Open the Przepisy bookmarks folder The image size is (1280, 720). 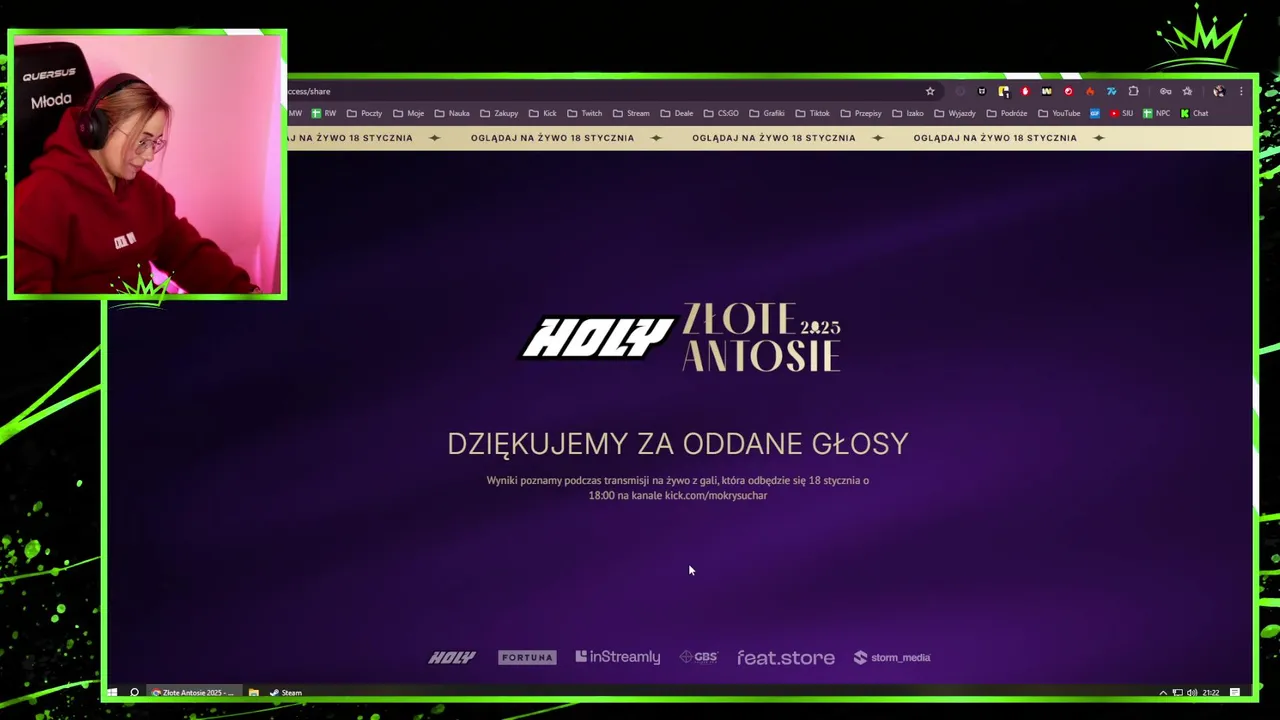861,113
